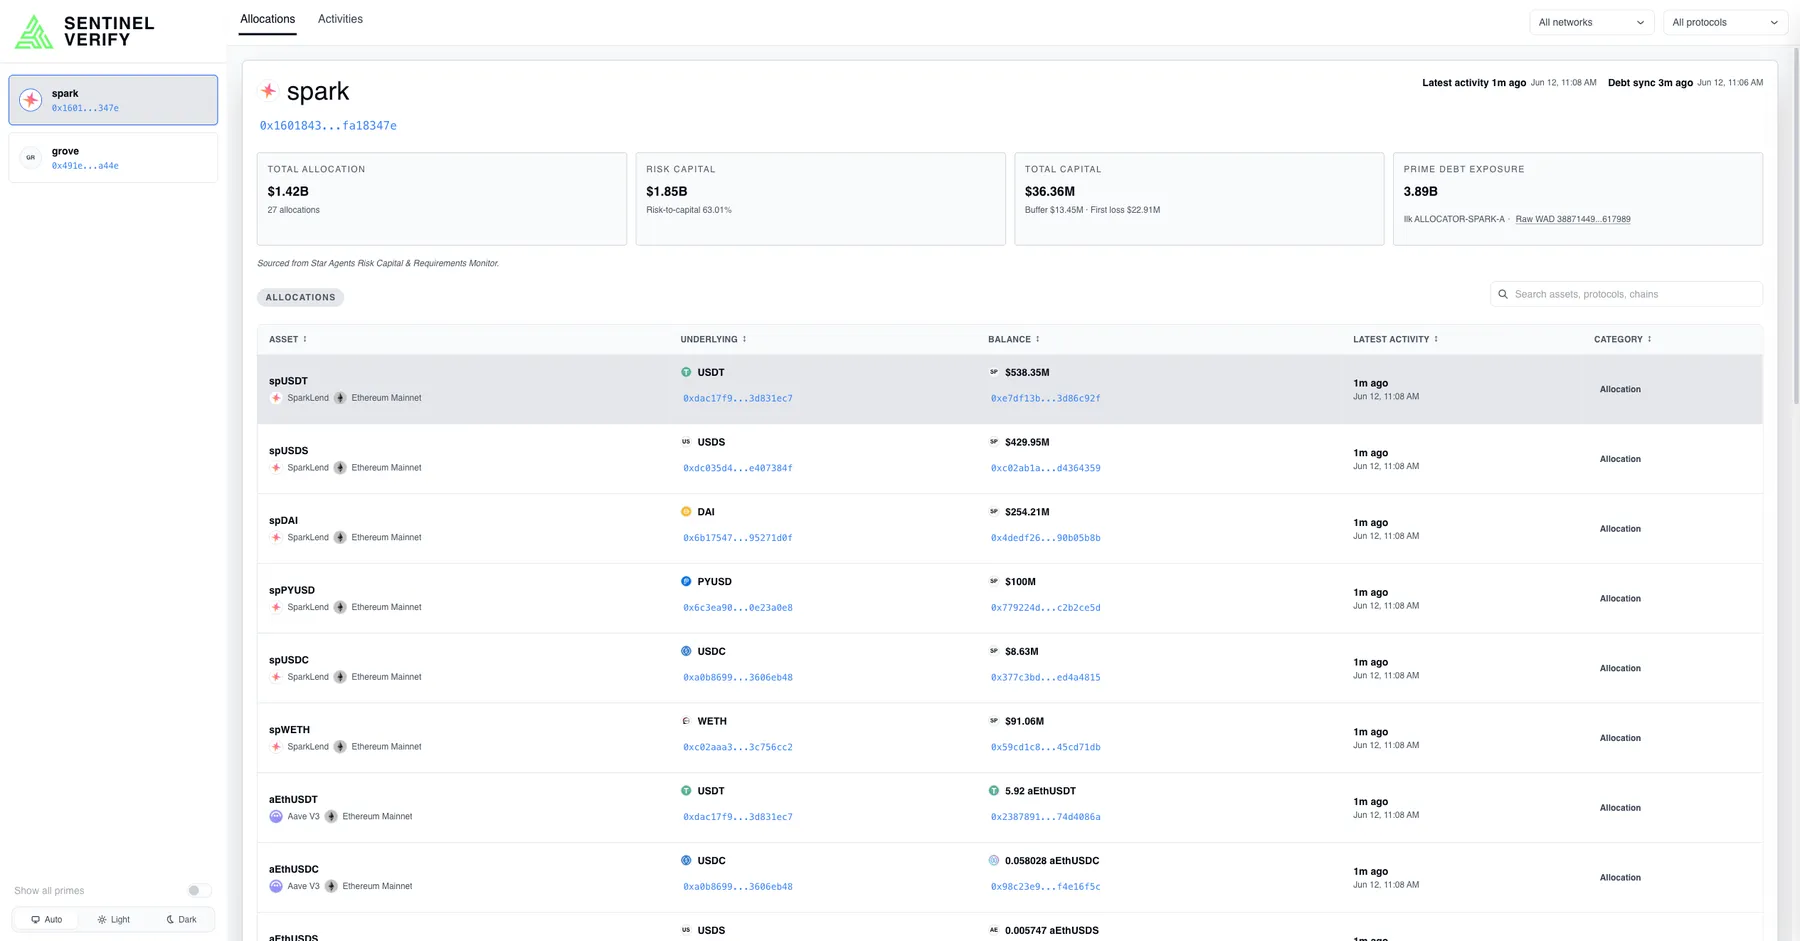Image resolution: width=1800 pixels, height=941 pixels.
Task: Switch to Dark theme
Action: 181,920
